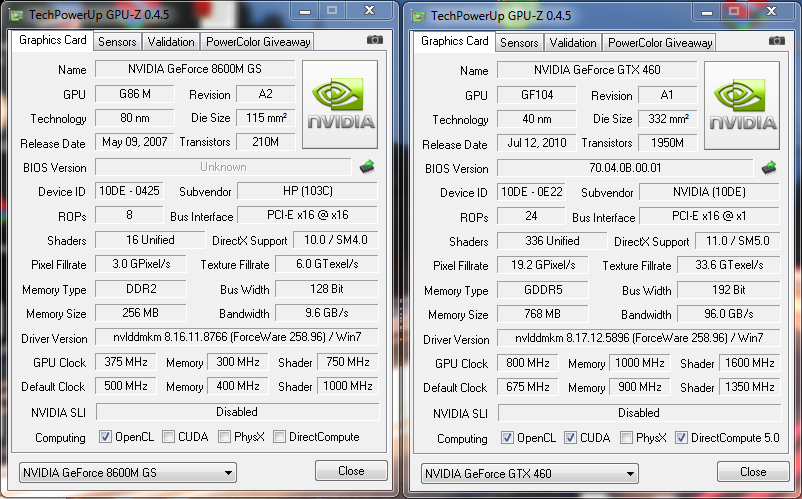Click the GDDR5 memory type value

543,290
